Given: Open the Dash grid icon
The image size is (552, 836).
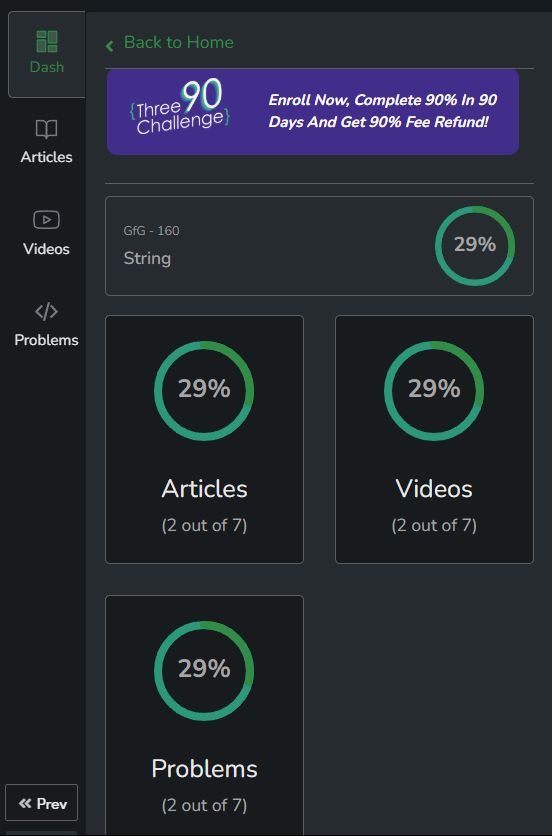Looking at the screenshot, I should point(46,41).
